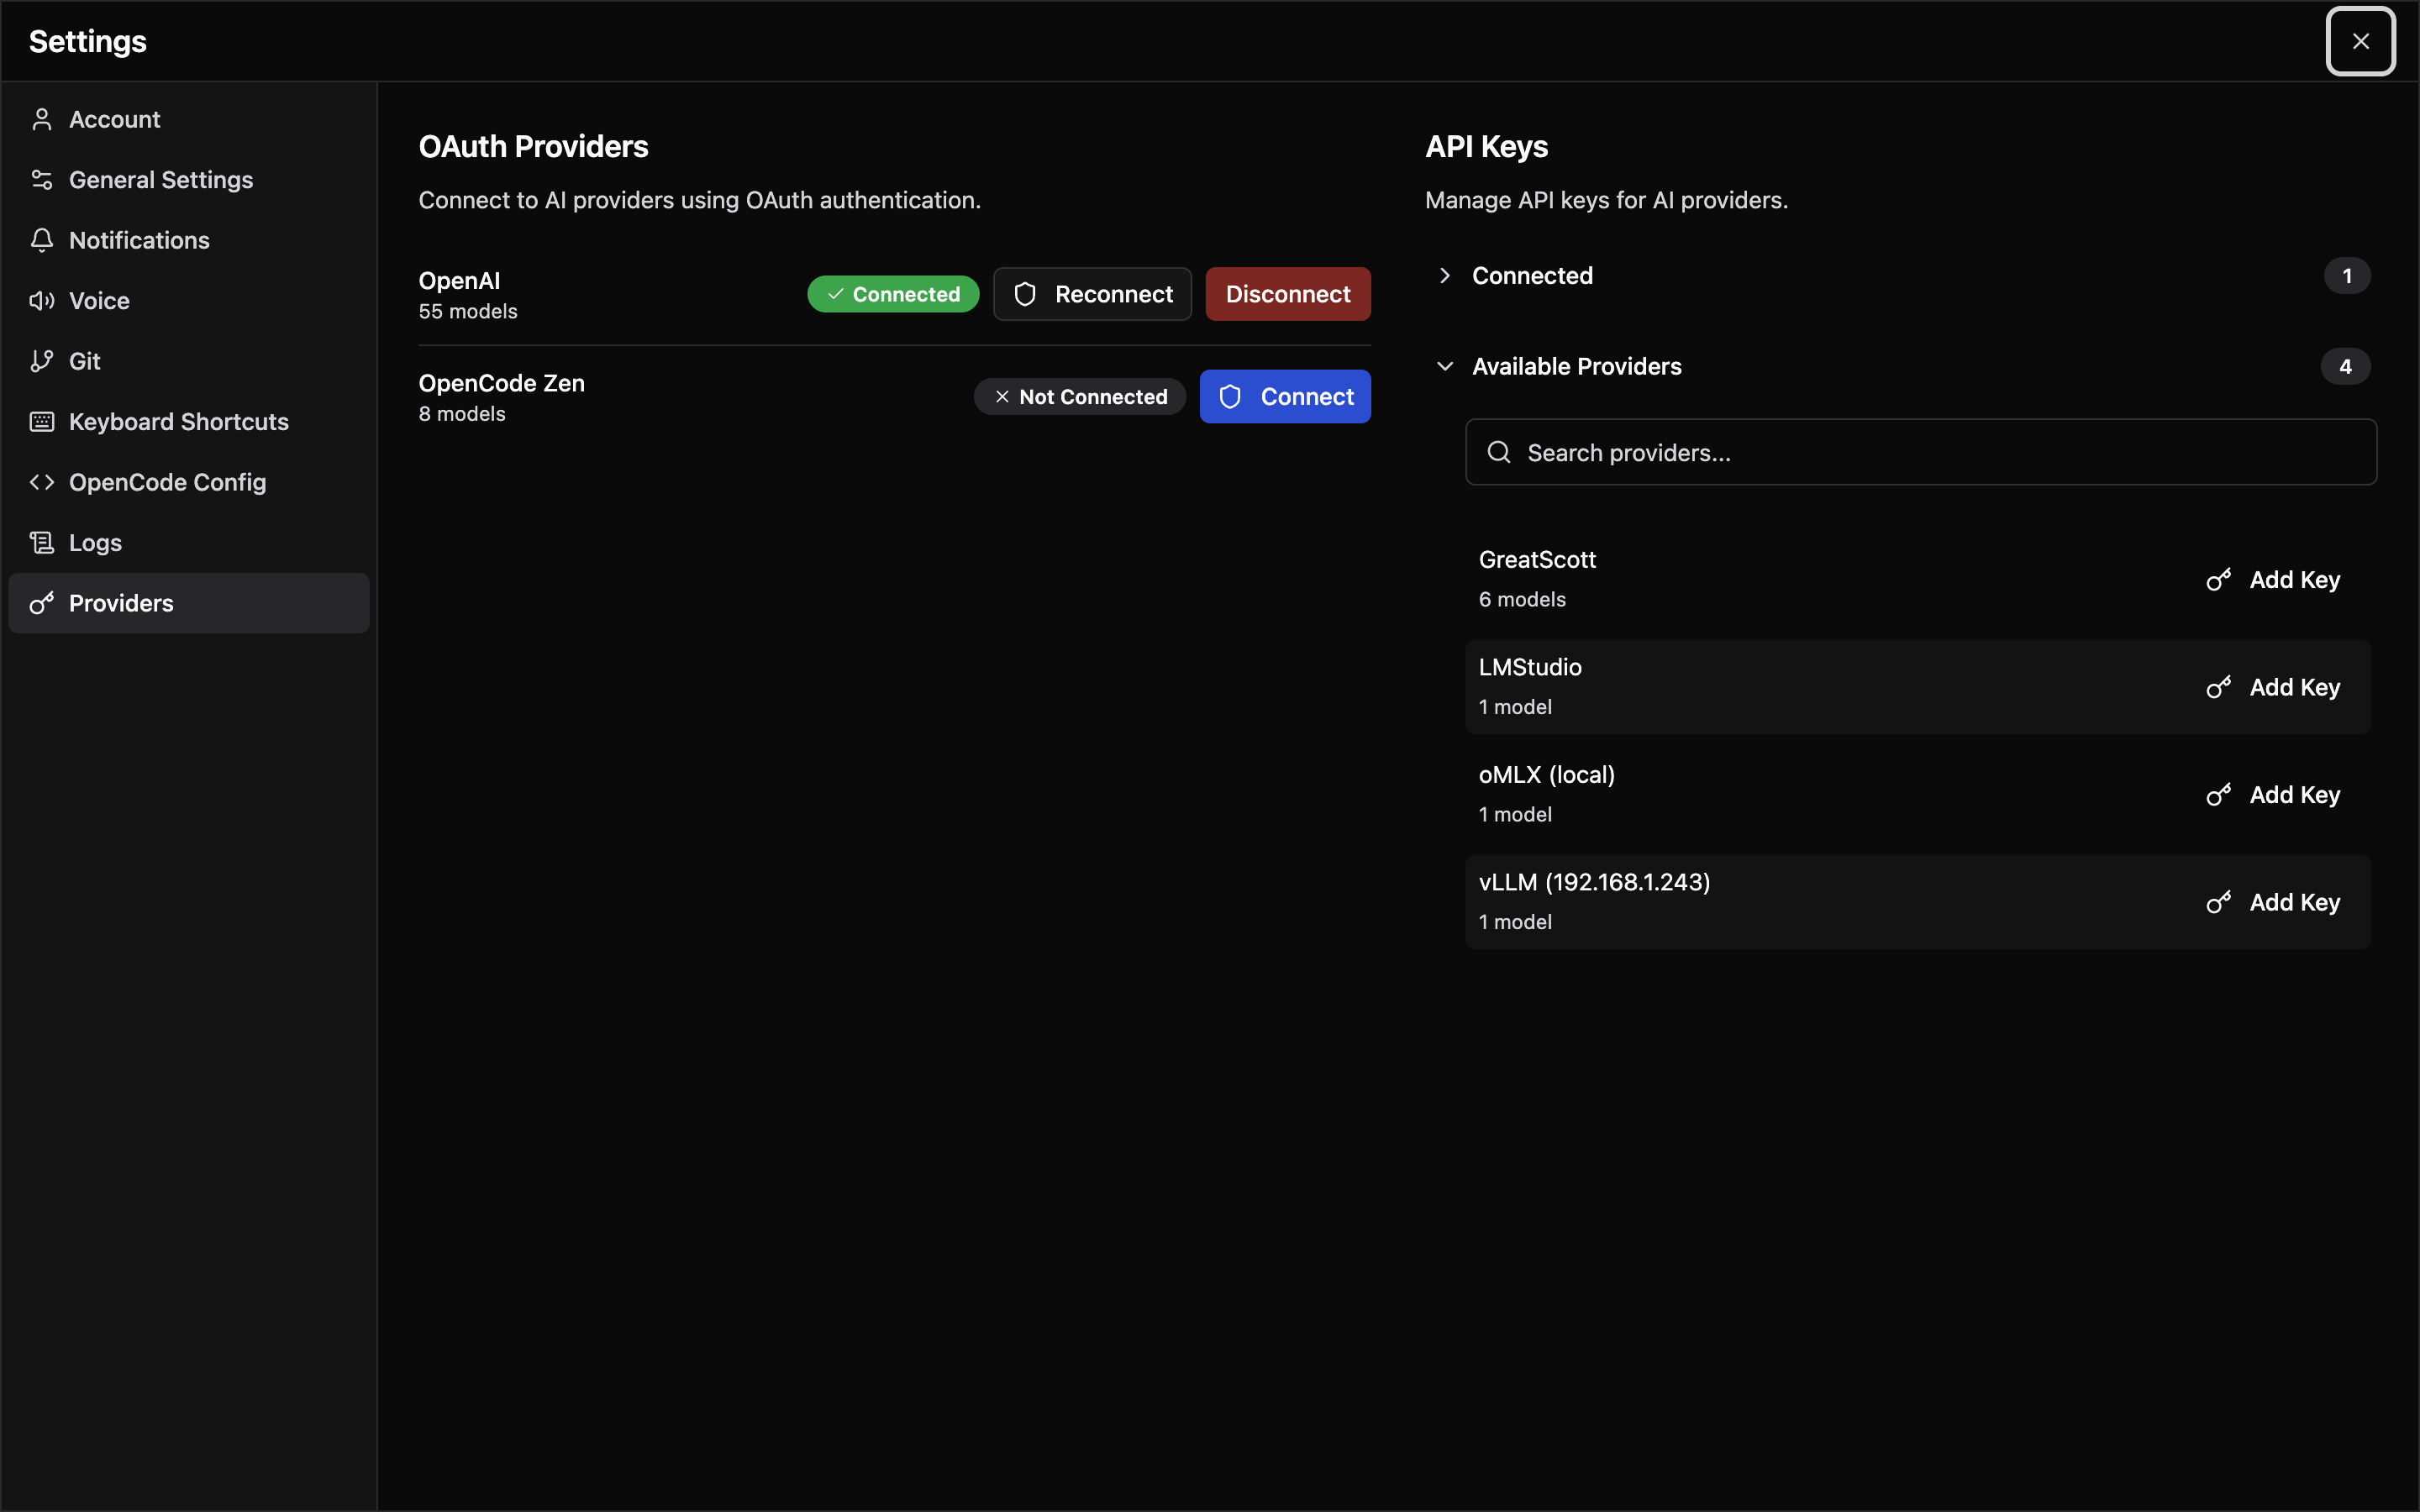Click the '8 models' label under OpenCode Zen

[x=462, y=414]
